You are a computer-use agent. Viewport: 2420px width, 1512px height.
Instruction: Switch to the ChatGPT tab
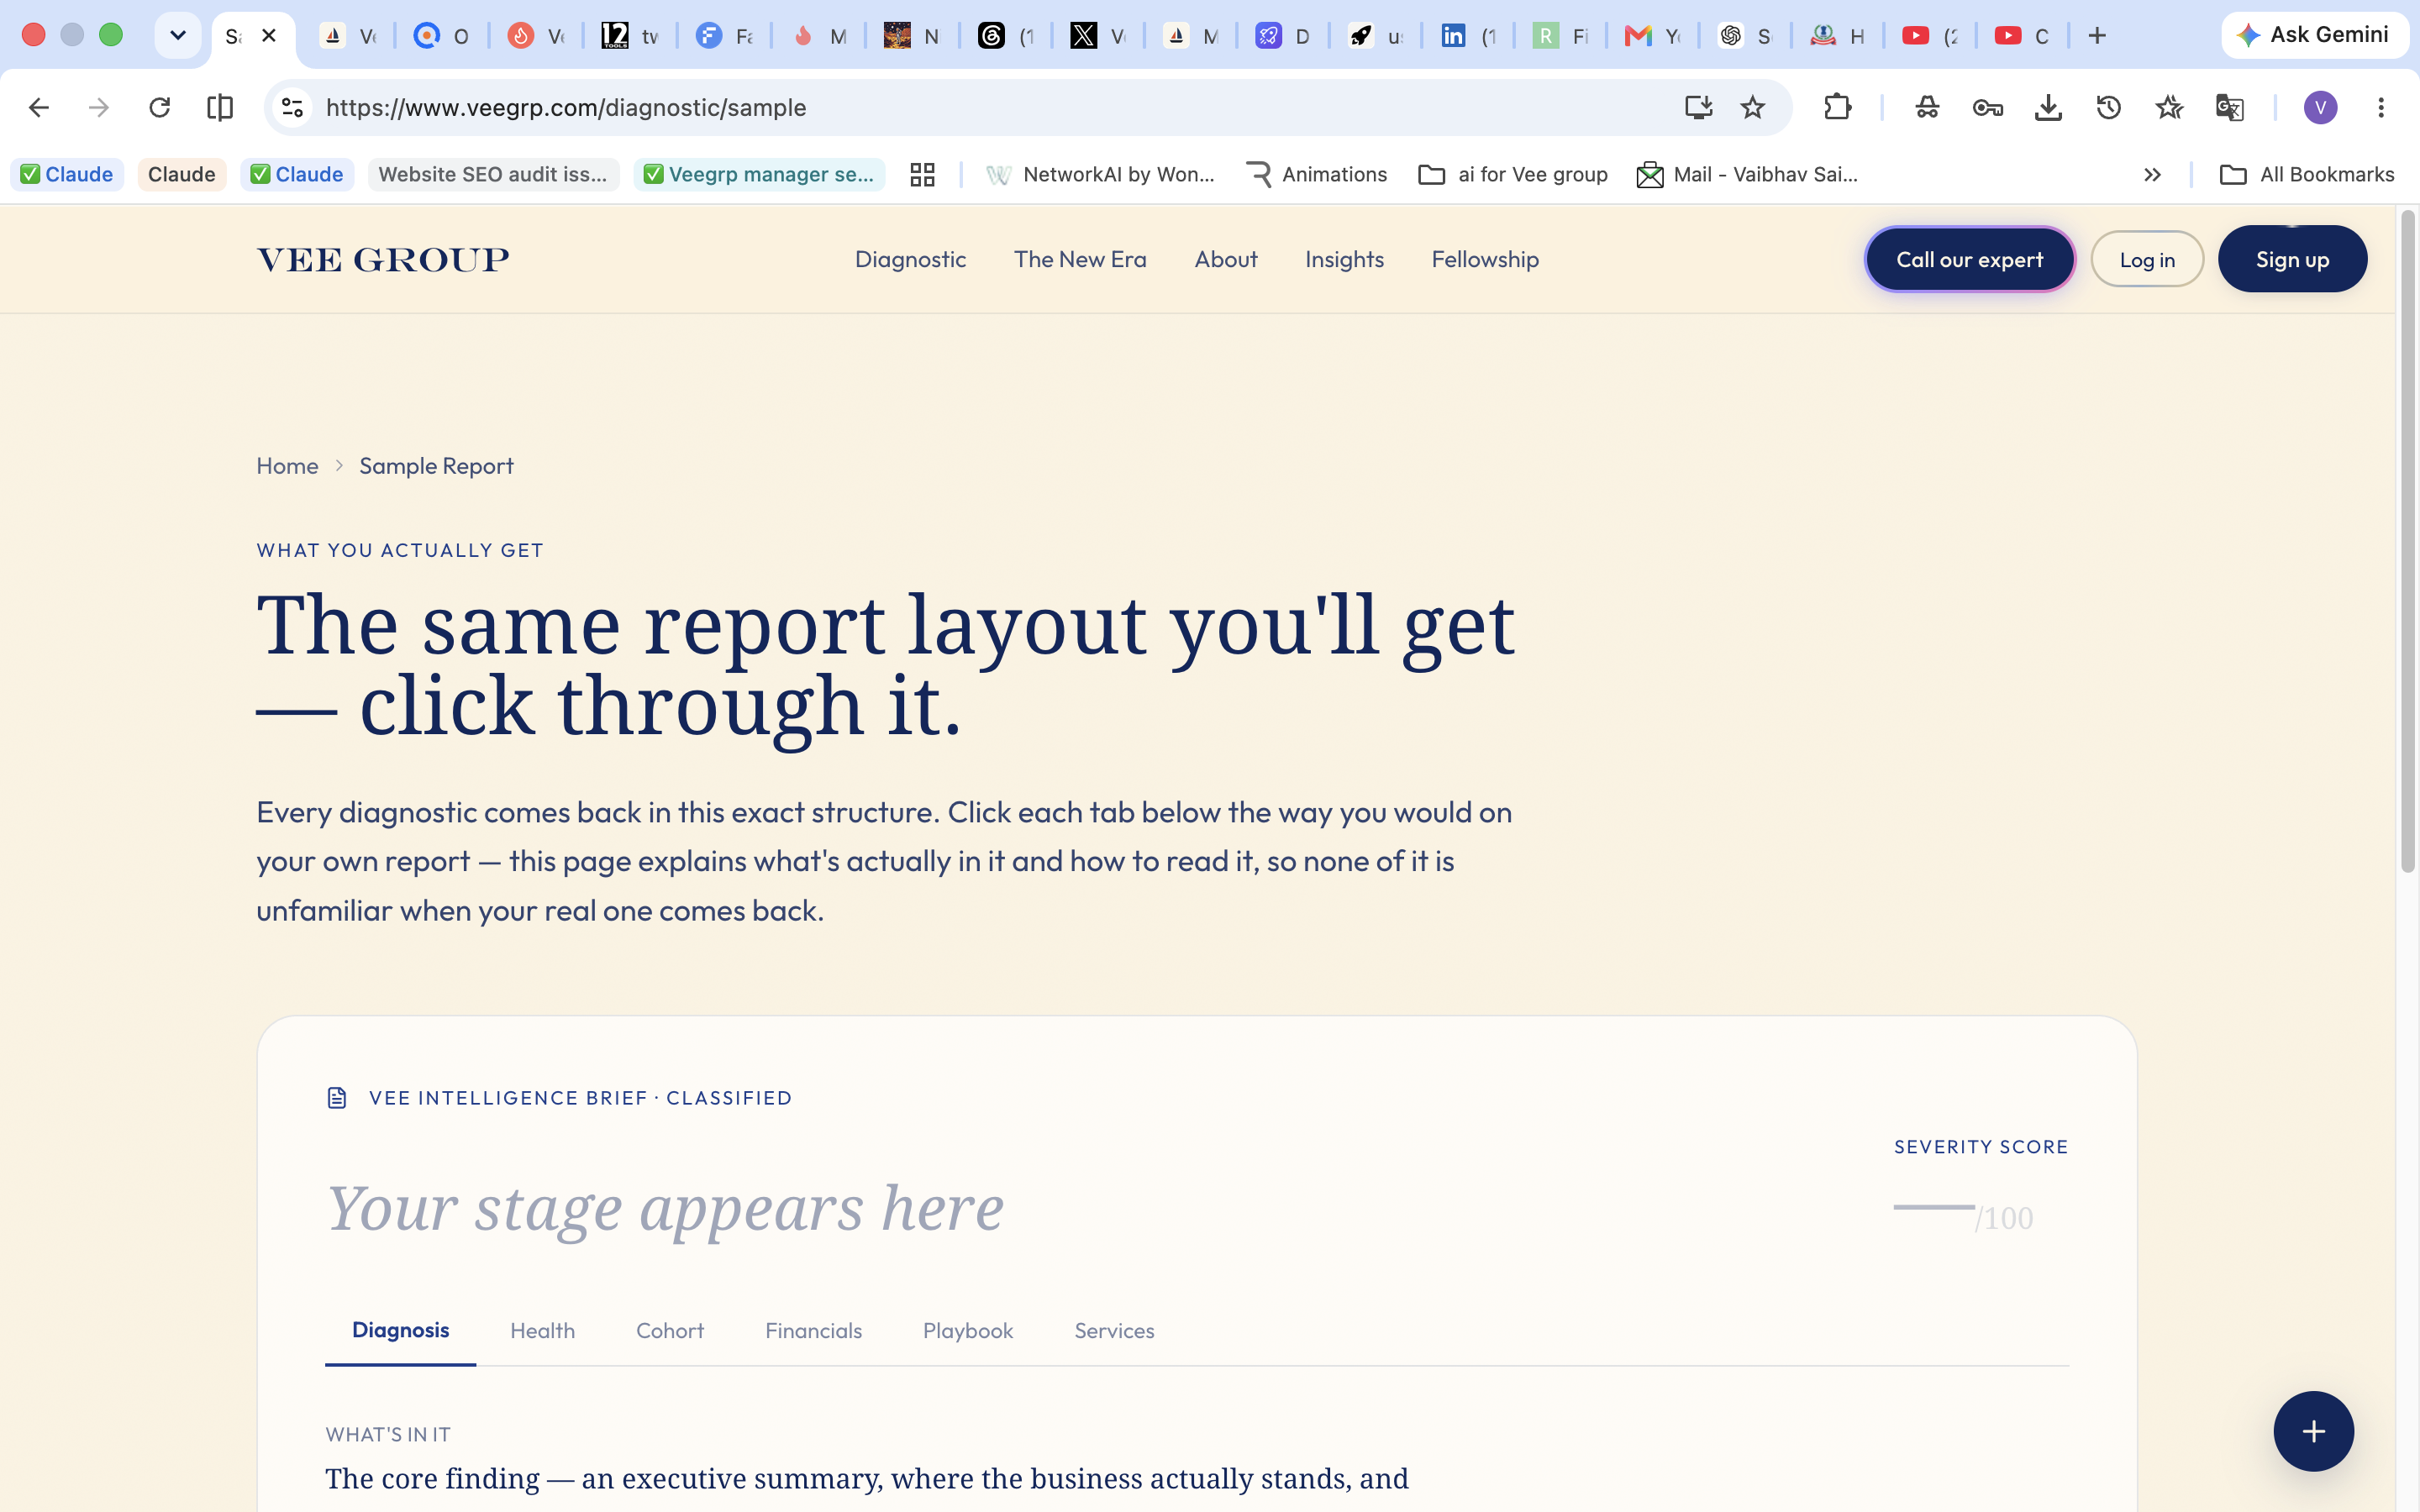pyautogui.click(x=1746, y=36)
